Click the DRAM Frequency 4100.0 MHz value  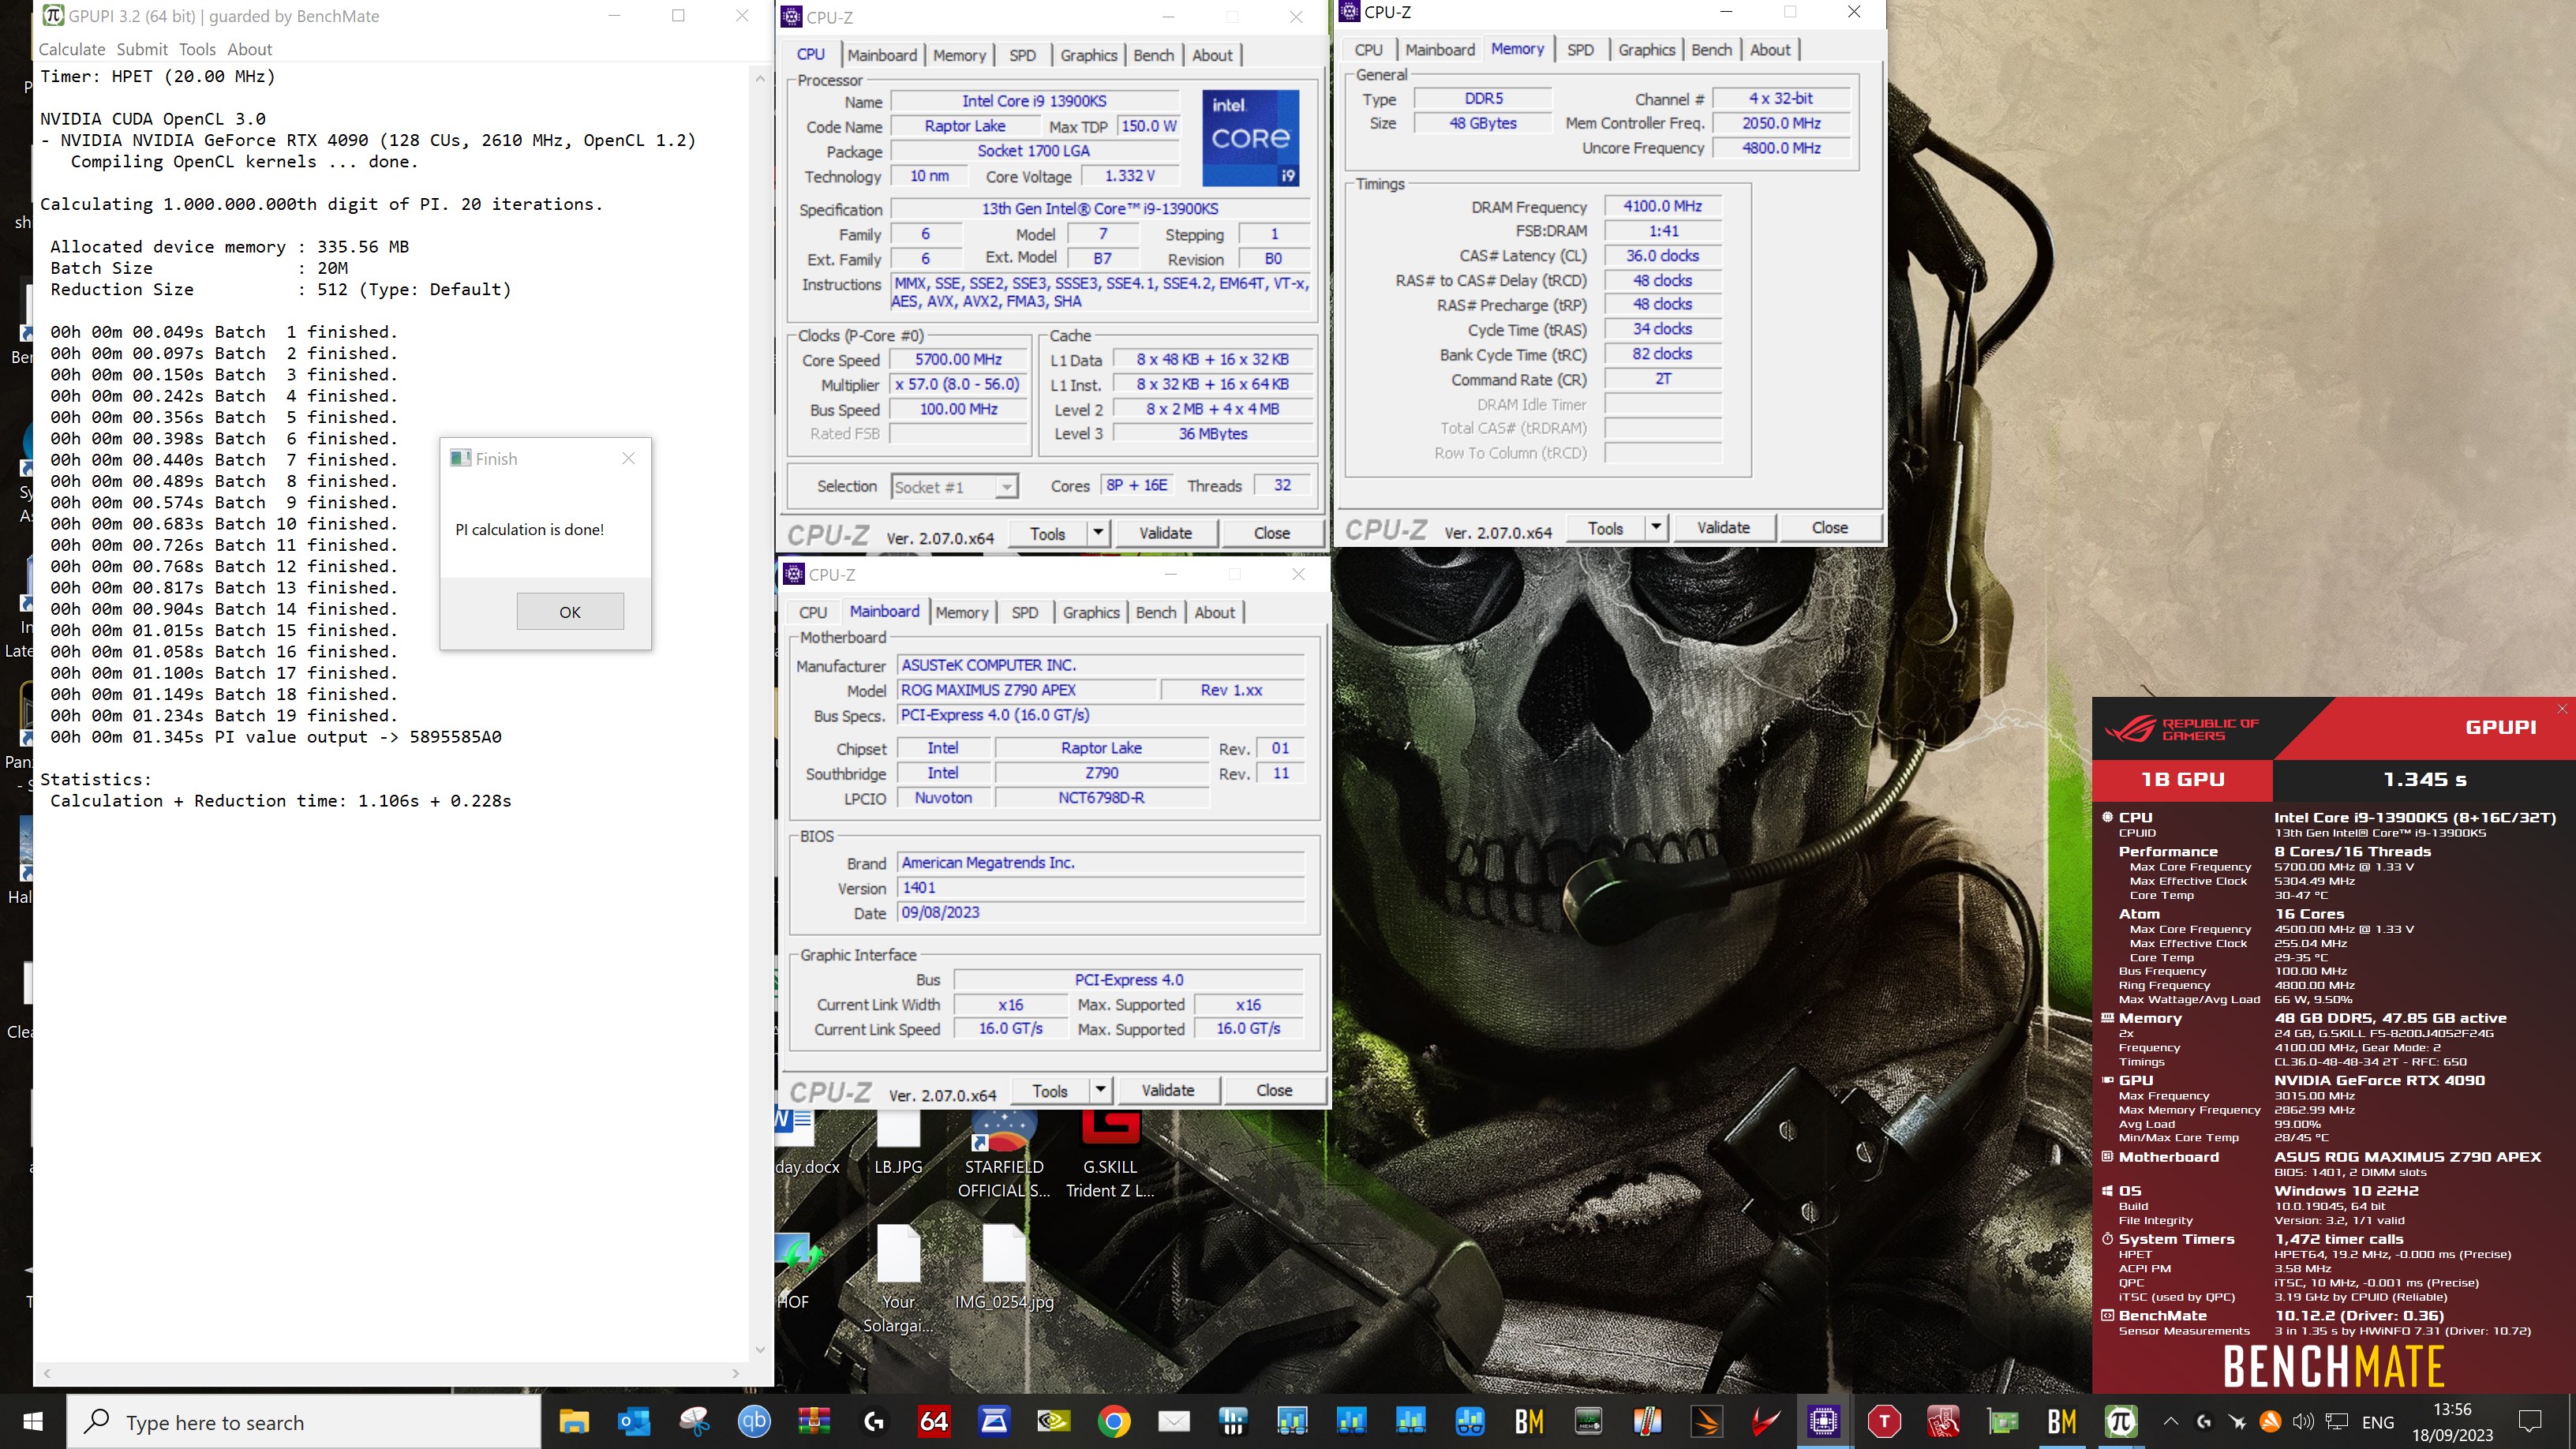[1662, 206]
